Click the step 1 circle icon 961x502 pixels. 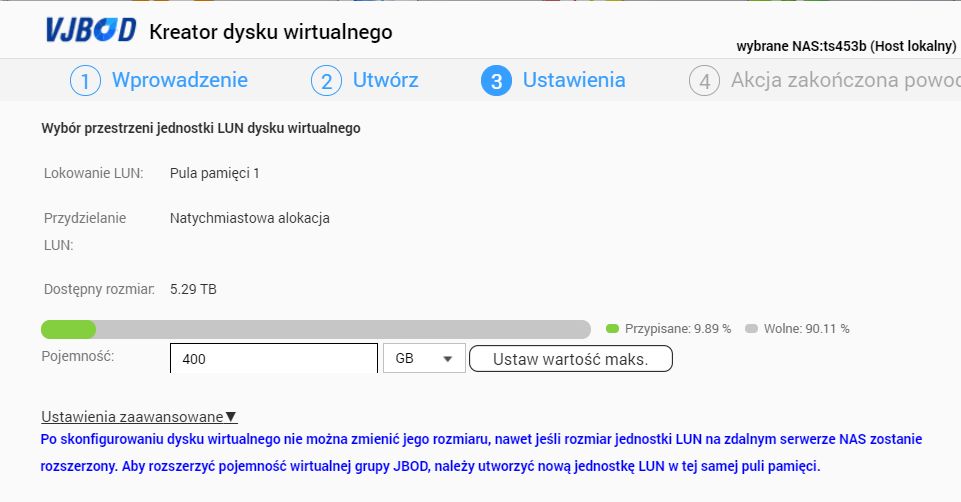[x=85, y=81]
